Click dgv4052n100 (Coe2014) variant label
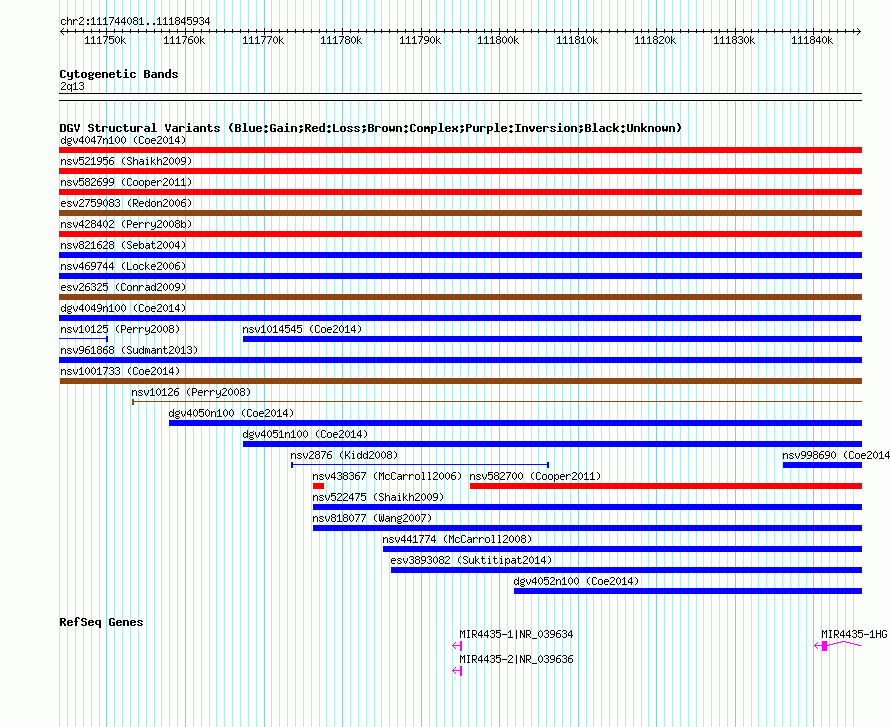Image resolution: width=890 pixels, height=727 pixels. coord(576,581)
